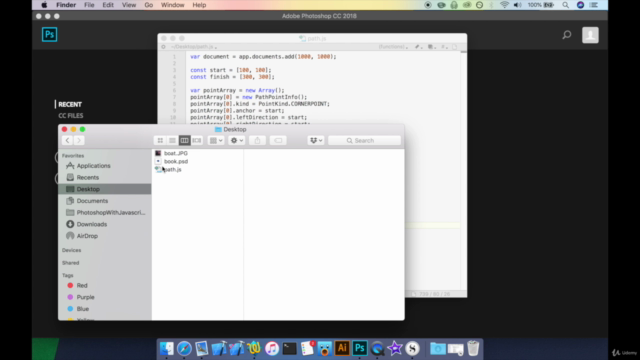The height and width of the screenshot is (360, 640).
Task: Click the volume icon in menu bar
Action: click(518, 5)
